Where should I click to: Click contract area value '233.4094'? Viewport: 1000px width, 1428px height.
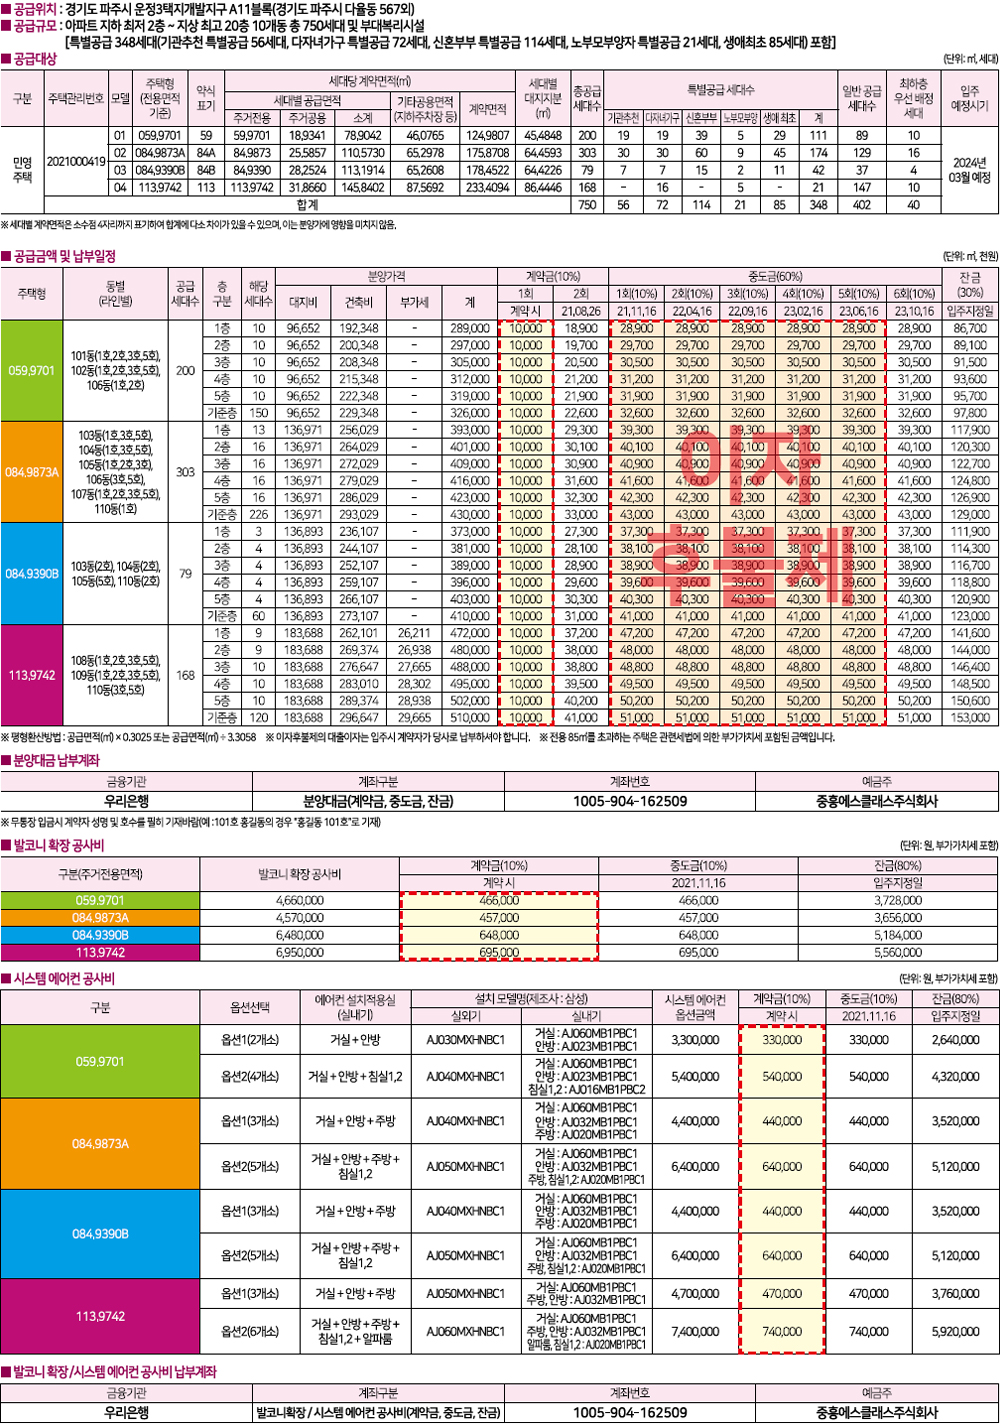487,187
